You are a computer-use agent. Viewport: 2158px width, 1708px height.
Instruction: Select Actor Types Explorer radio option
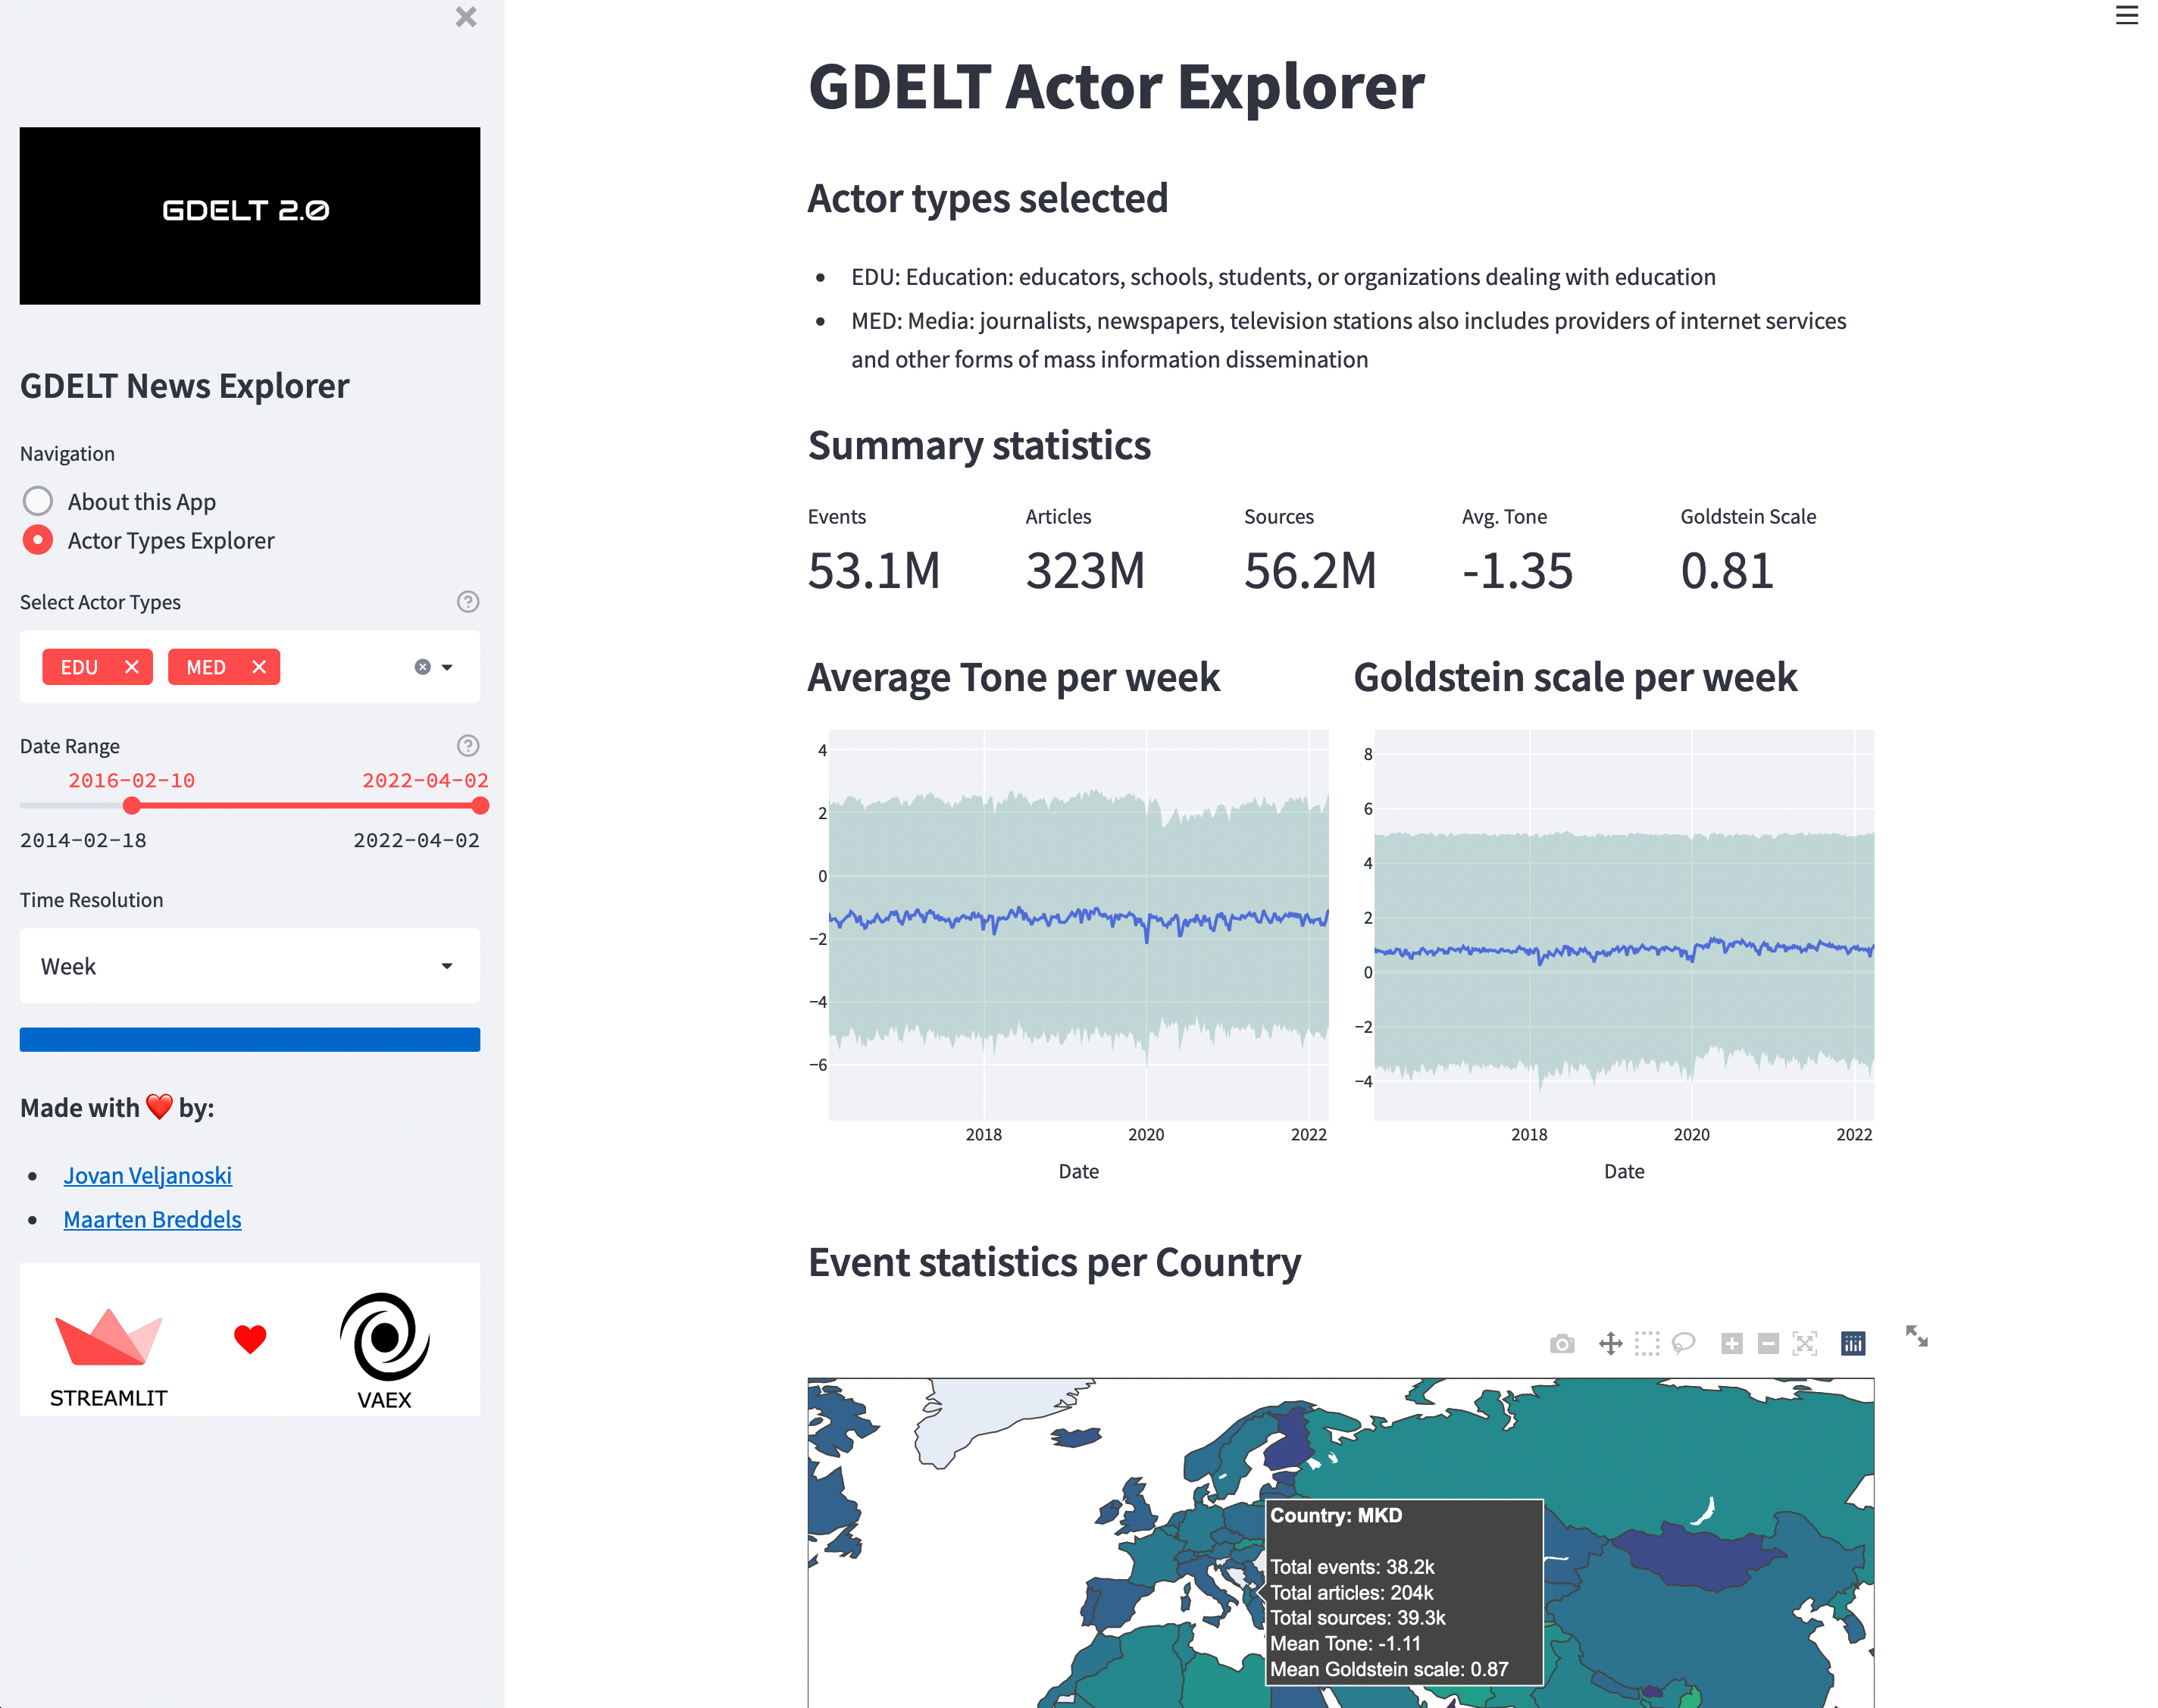click(38, 540)
